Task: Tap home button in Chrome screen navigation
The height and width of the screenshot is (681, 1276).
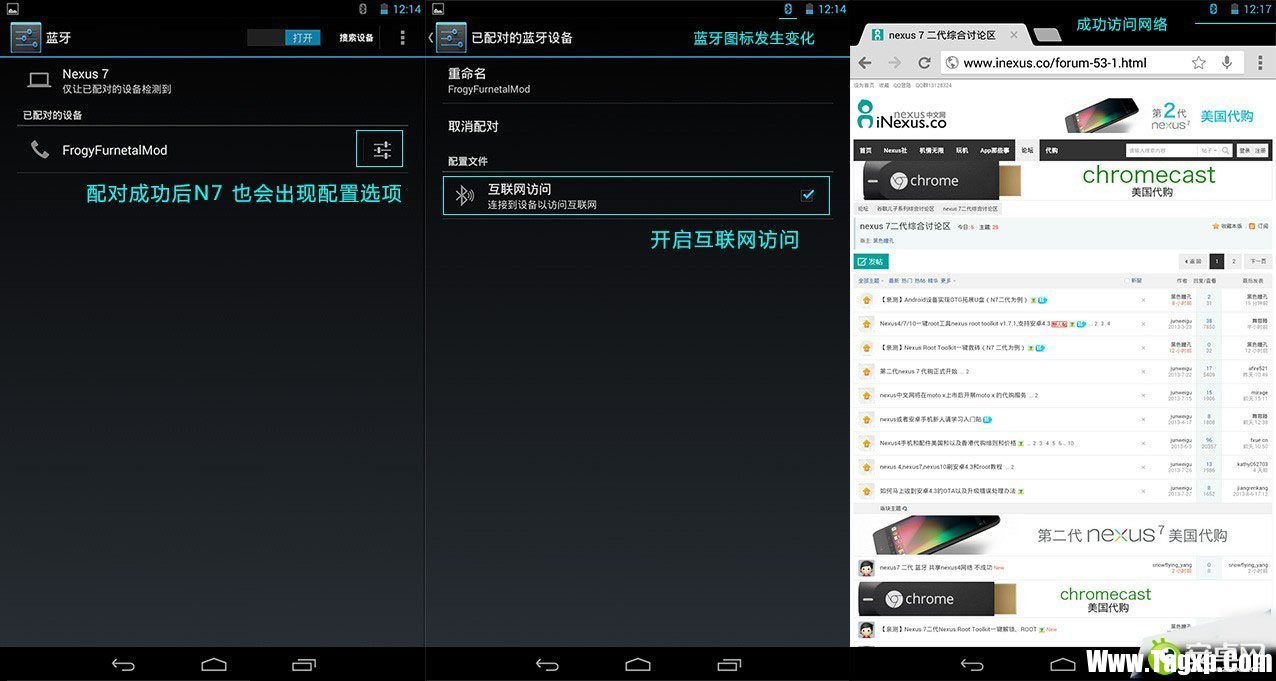Action: coord(1062,664)
